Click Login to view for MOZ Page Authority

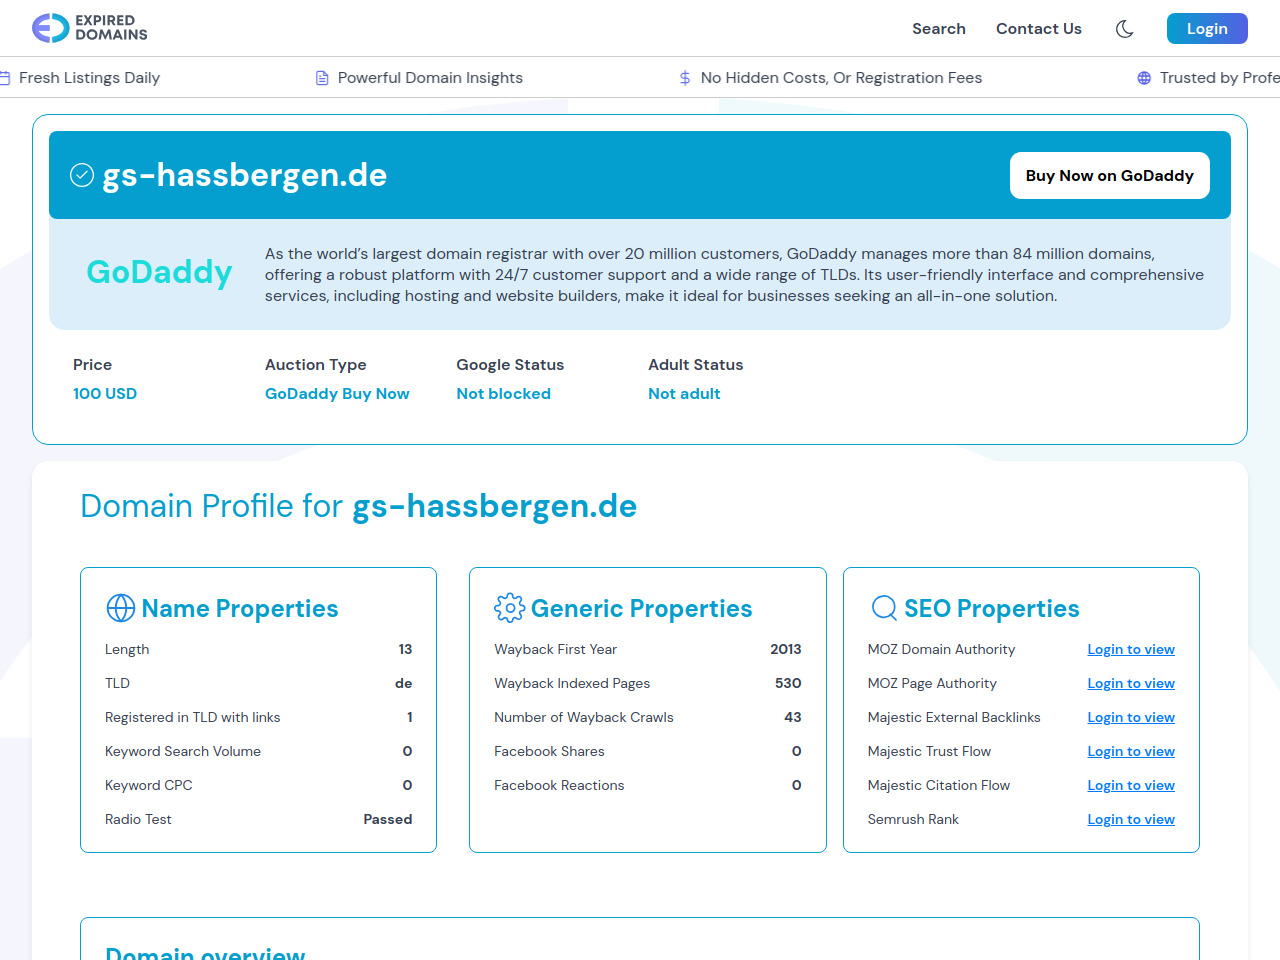pos(1130,684)
